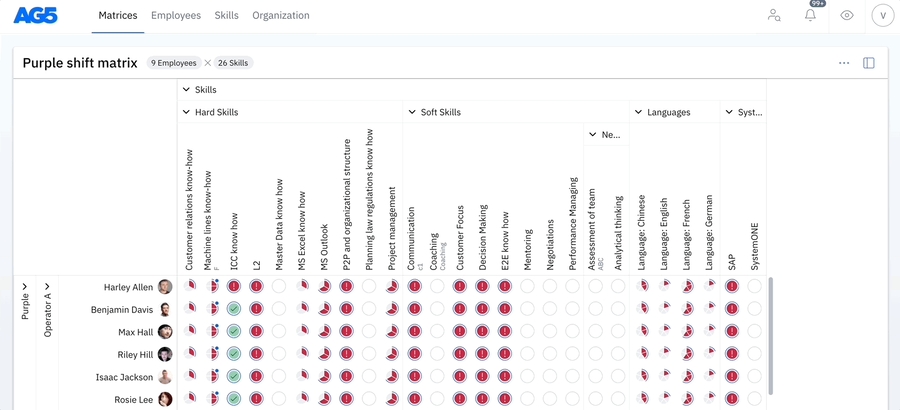Collapse the Languages column group
900x410 pixels.
(638, 113)
